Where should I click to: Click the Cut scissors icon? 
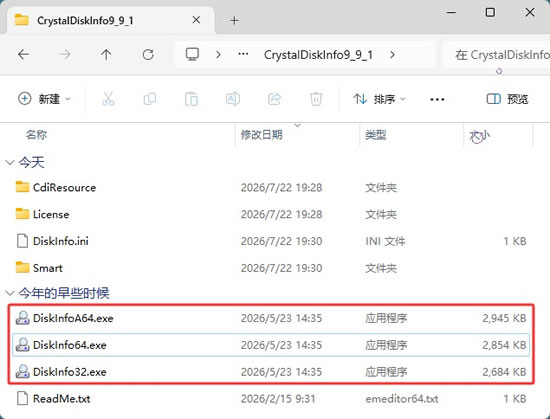pyautogui.click(x=108, y=99)
